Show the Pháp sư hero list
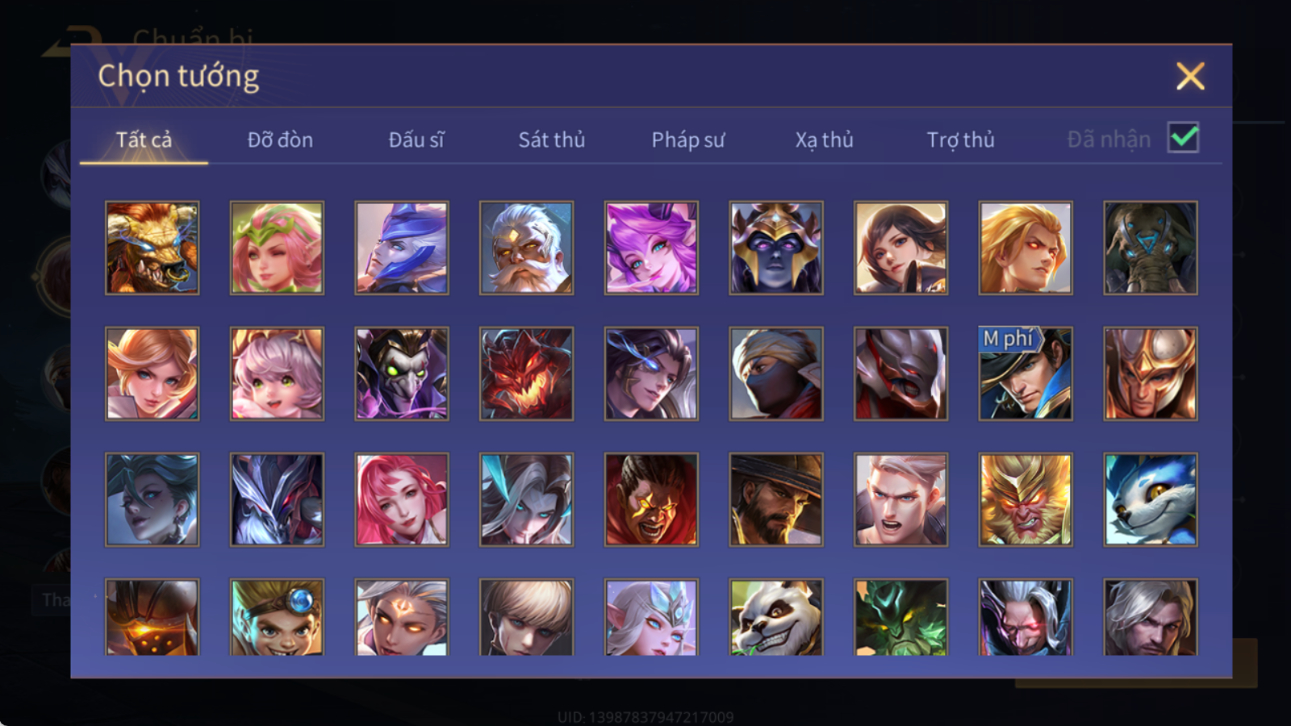The image size is (1291, 726). [x=688, y=140]
